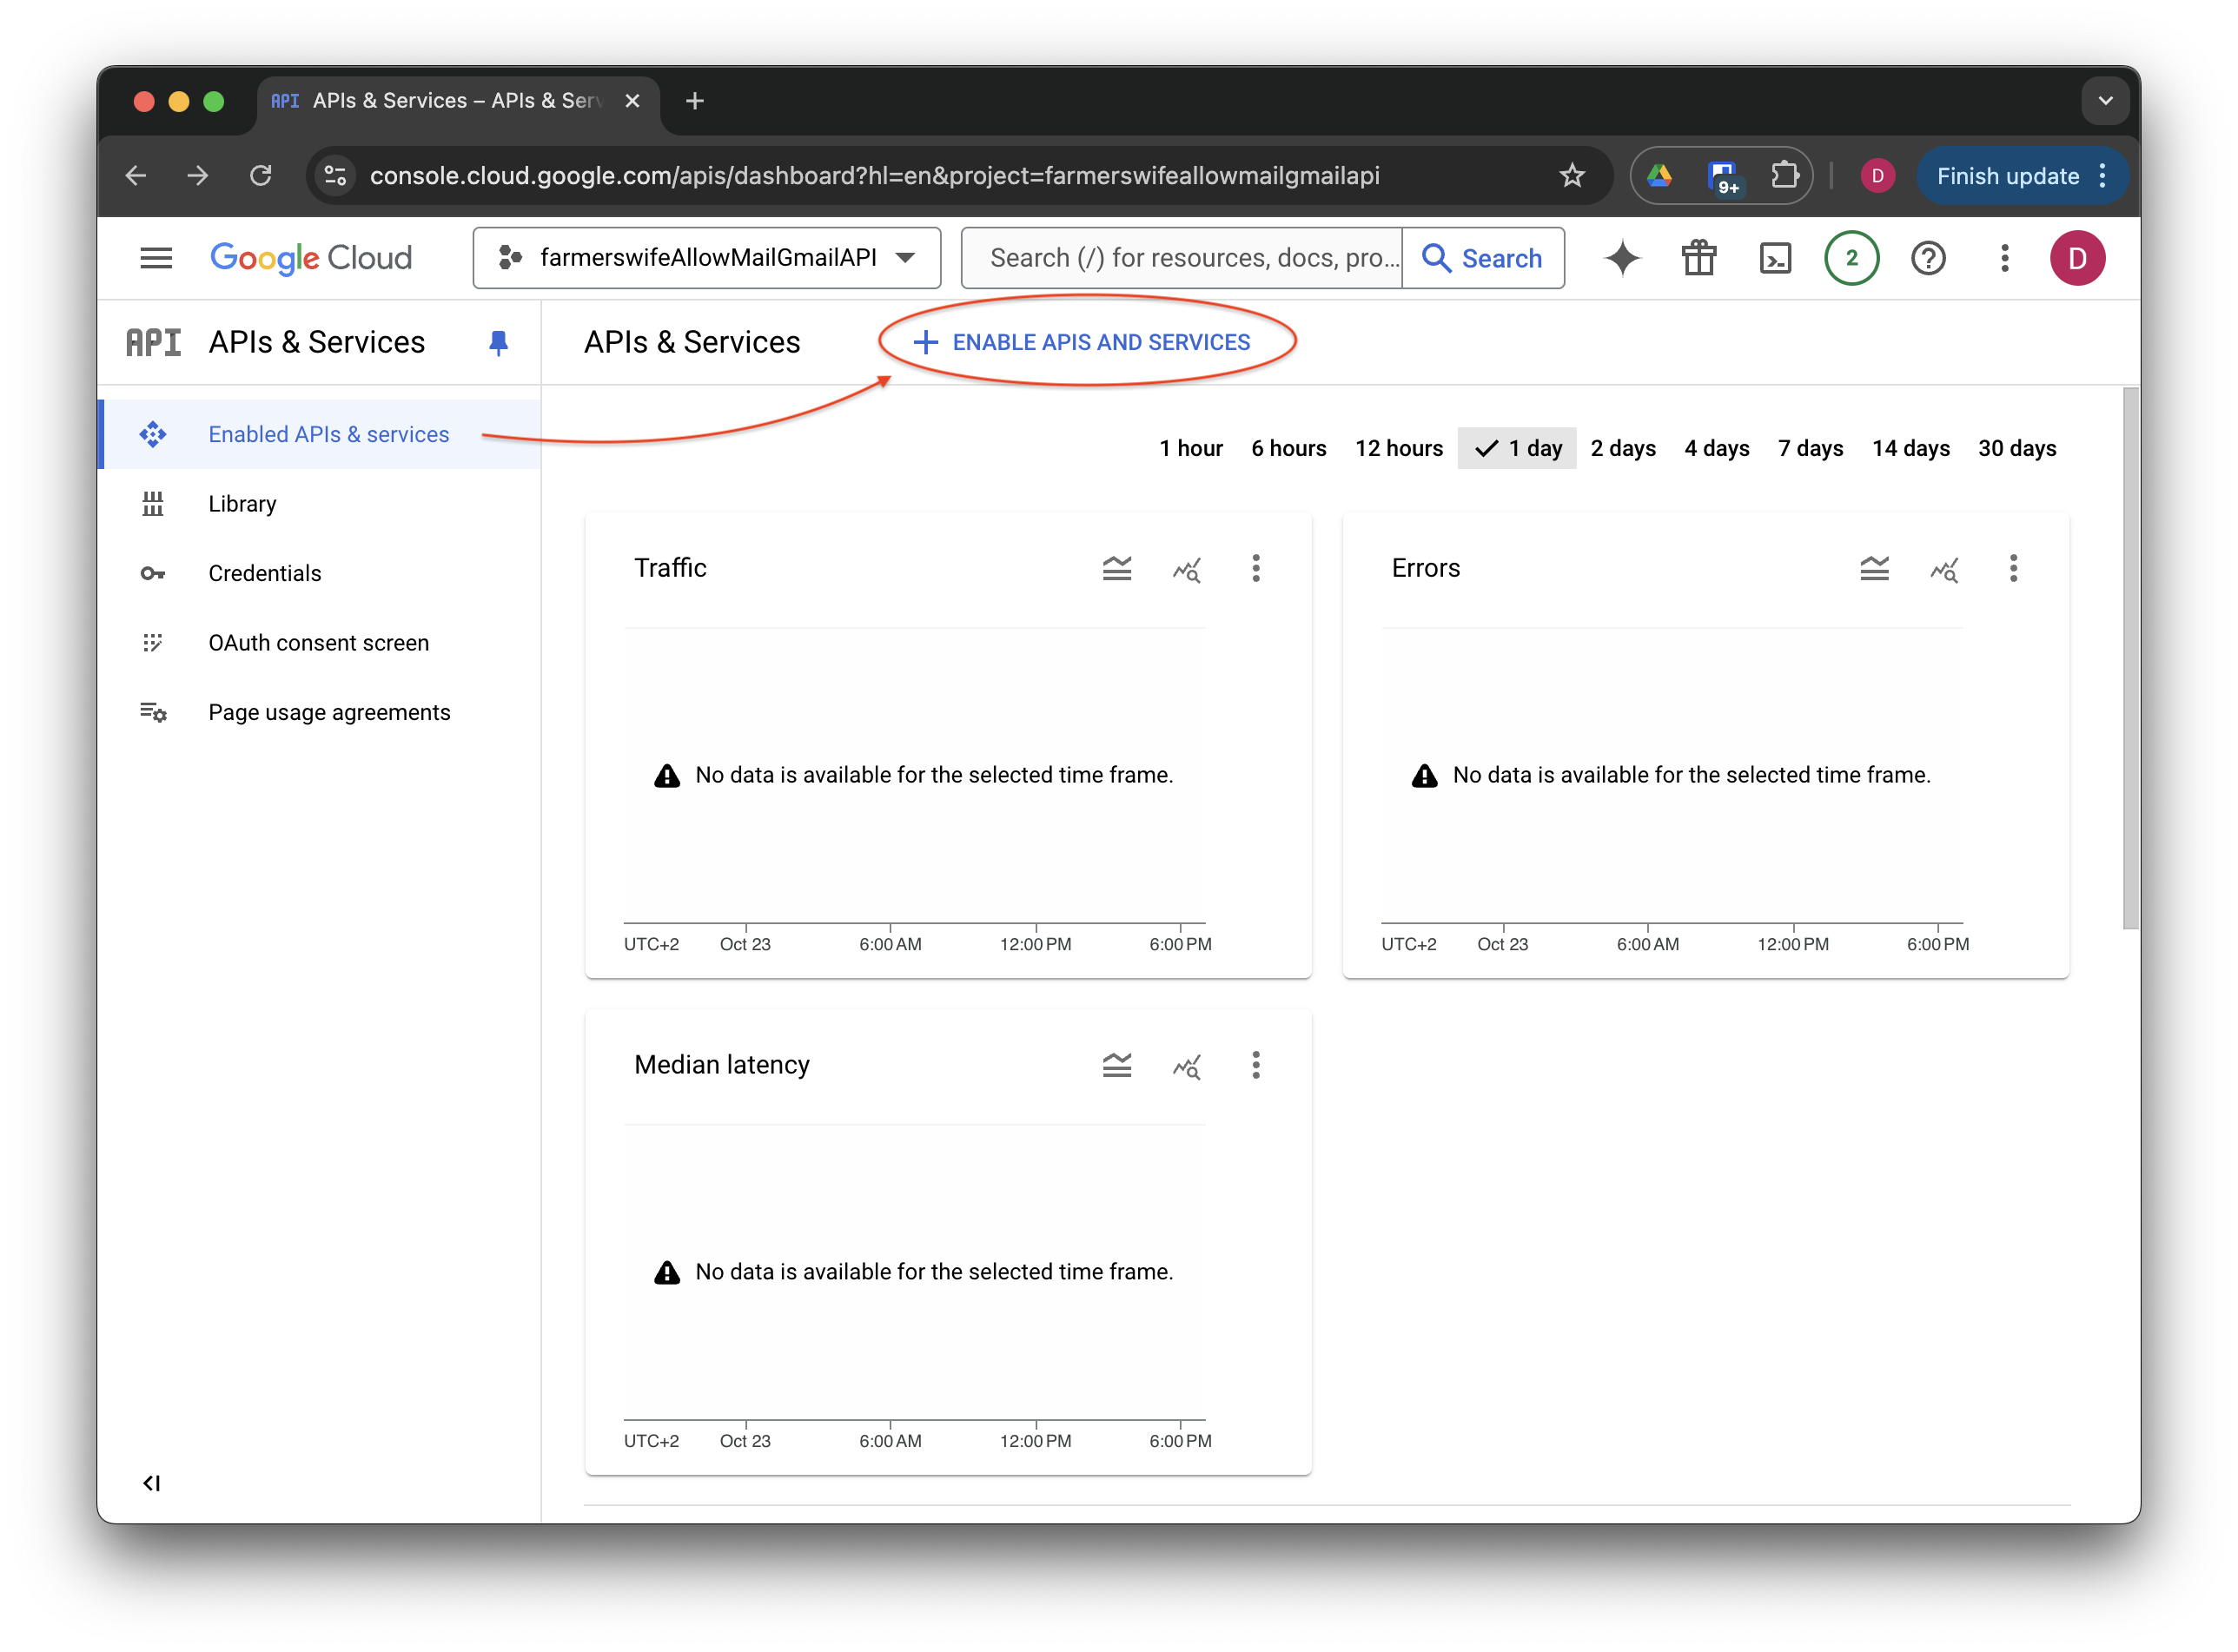Open the Gemini AI assistant sparkle icon
The image size is (2238, 1652).
tap(1622, 258)
